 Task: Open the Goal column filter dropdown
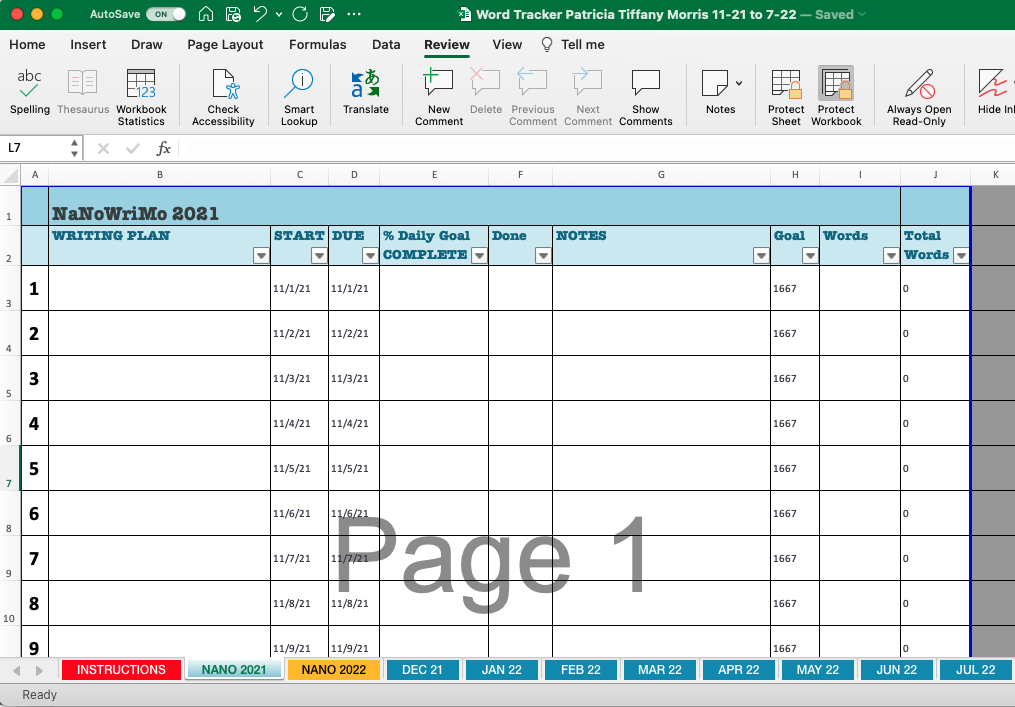(x=810, y=255)
